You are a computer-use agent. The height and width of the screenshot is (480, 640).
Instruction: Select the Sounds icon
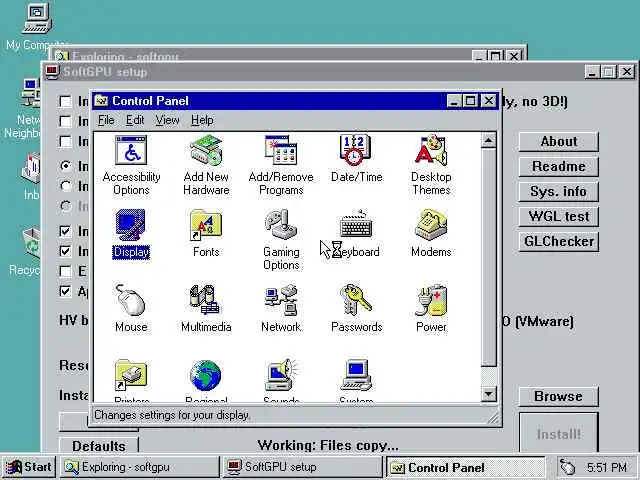pyautogui.click(x=281, y=381)
